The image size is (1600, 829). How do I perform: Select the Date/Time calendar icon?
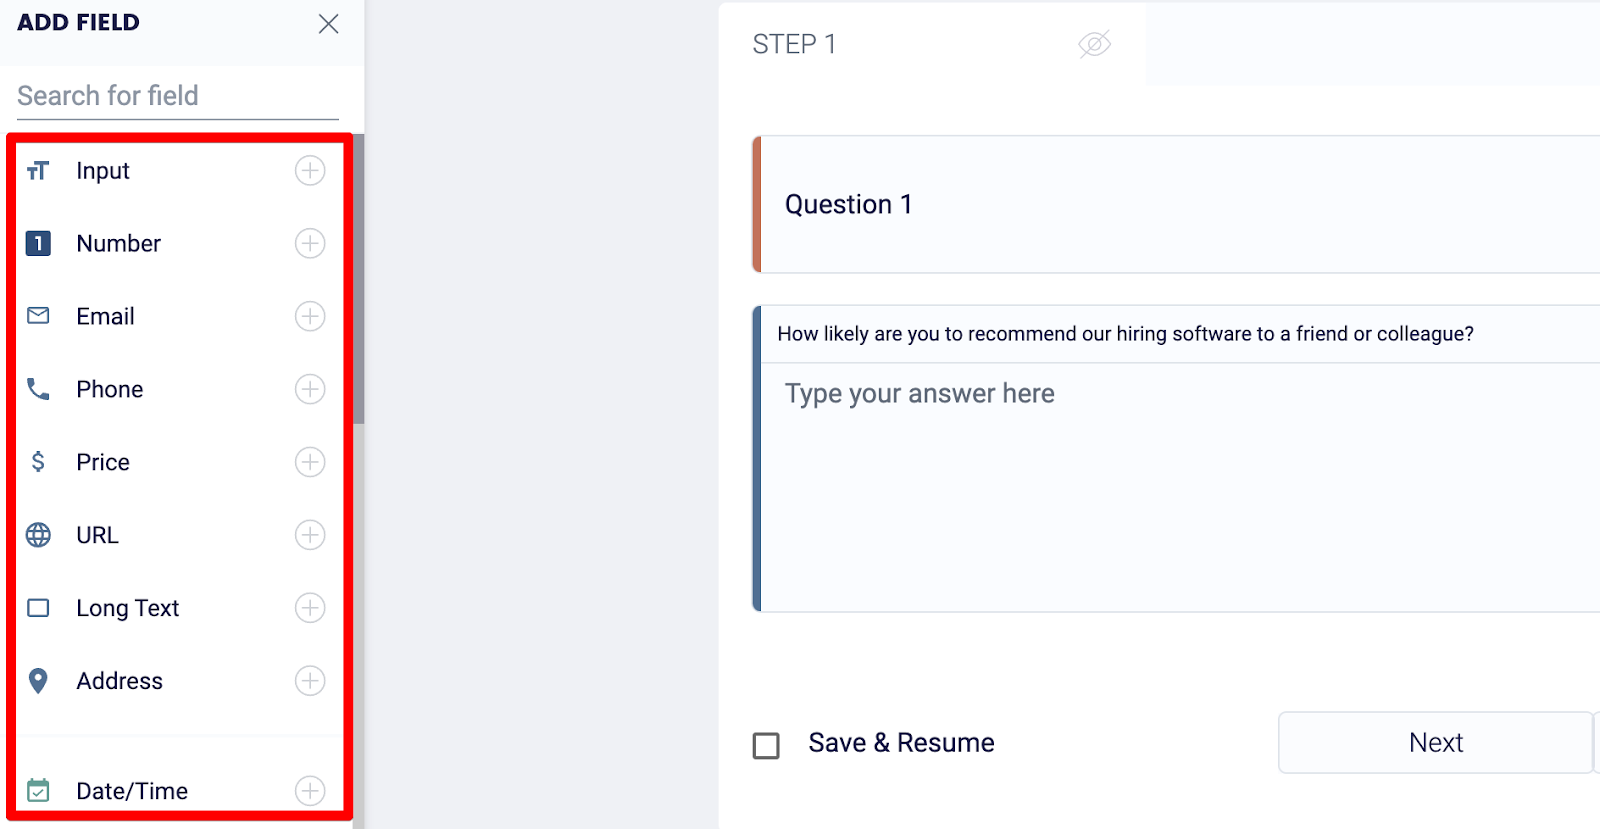click(x=38, y=790)
